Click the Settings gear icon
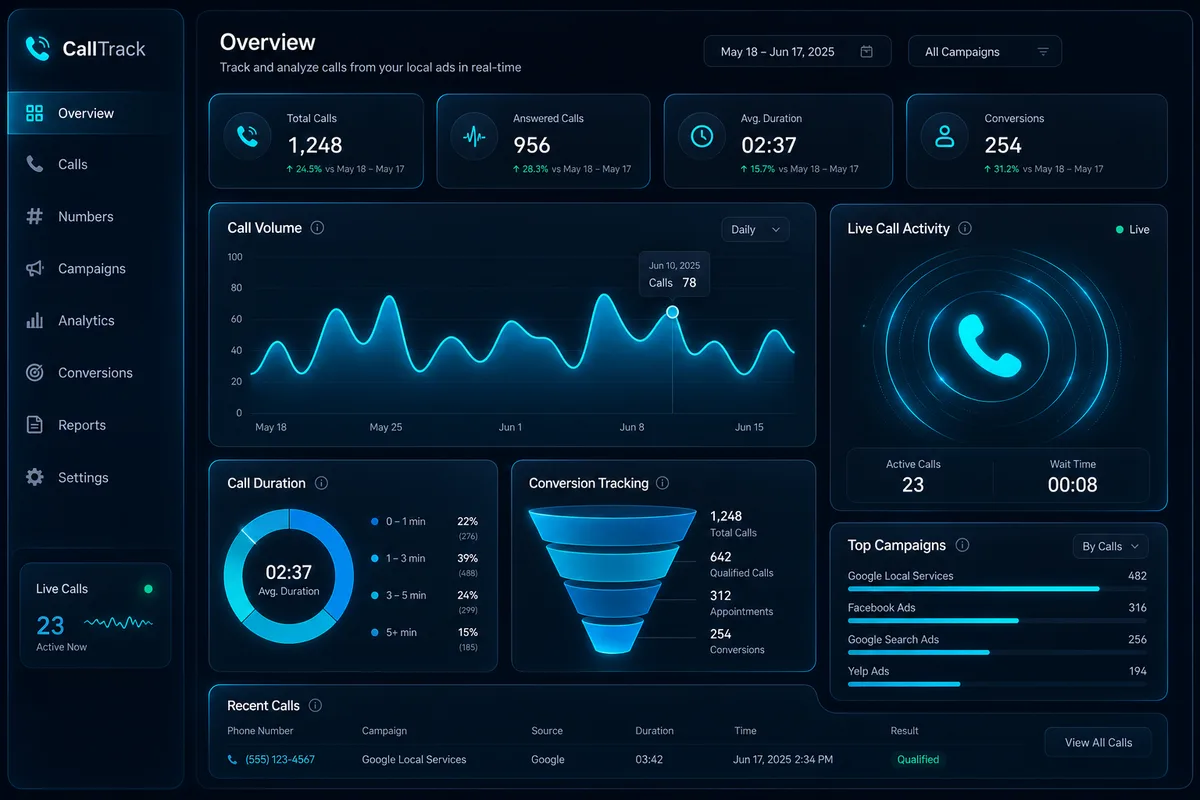Screen dimensions: 1200x800 click(x=35, y=477)
